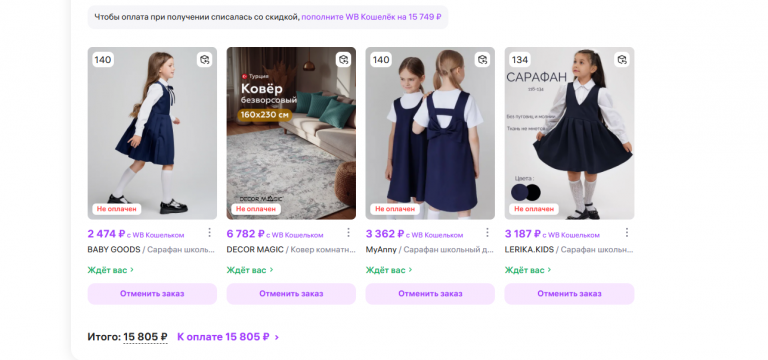Screen dimensions: 768x360
Task: Expand 'Ждёт вас' status under MyAnny
Action: click(x=389, y=270)
